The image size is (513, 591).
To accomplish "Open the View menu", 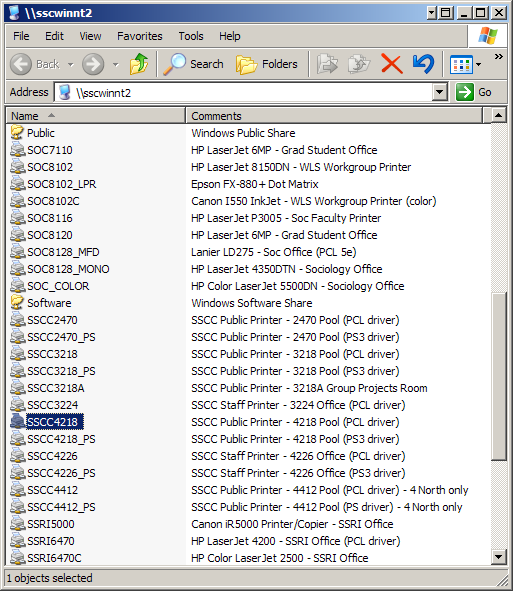I will point(90,36).
